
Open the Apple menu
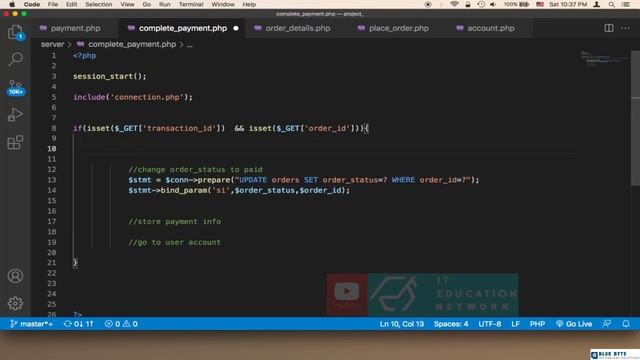(12, 4)
